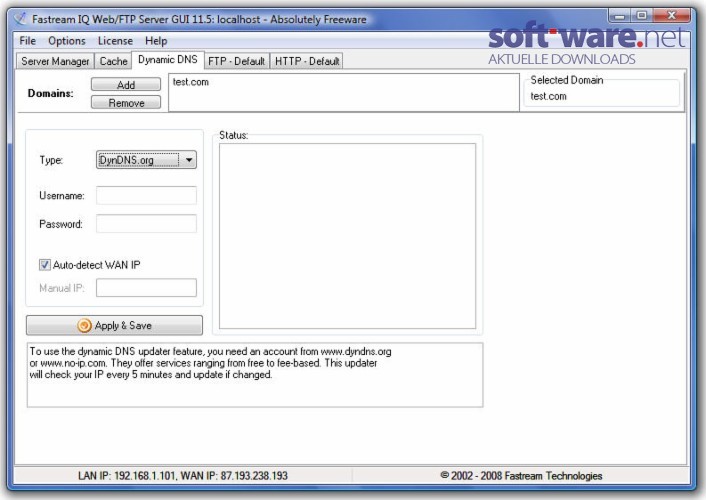
Task: Uncheck Auto-detect WAN IP checkbox
Action: [x=45, y=264]
